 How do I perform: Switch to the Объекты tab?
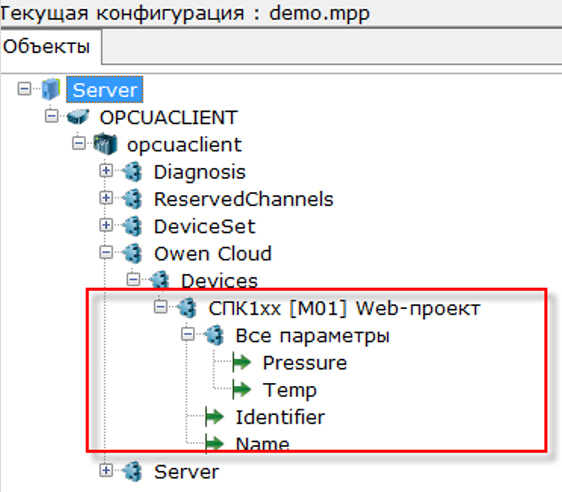pyautogui.click(x=46, y=47)
